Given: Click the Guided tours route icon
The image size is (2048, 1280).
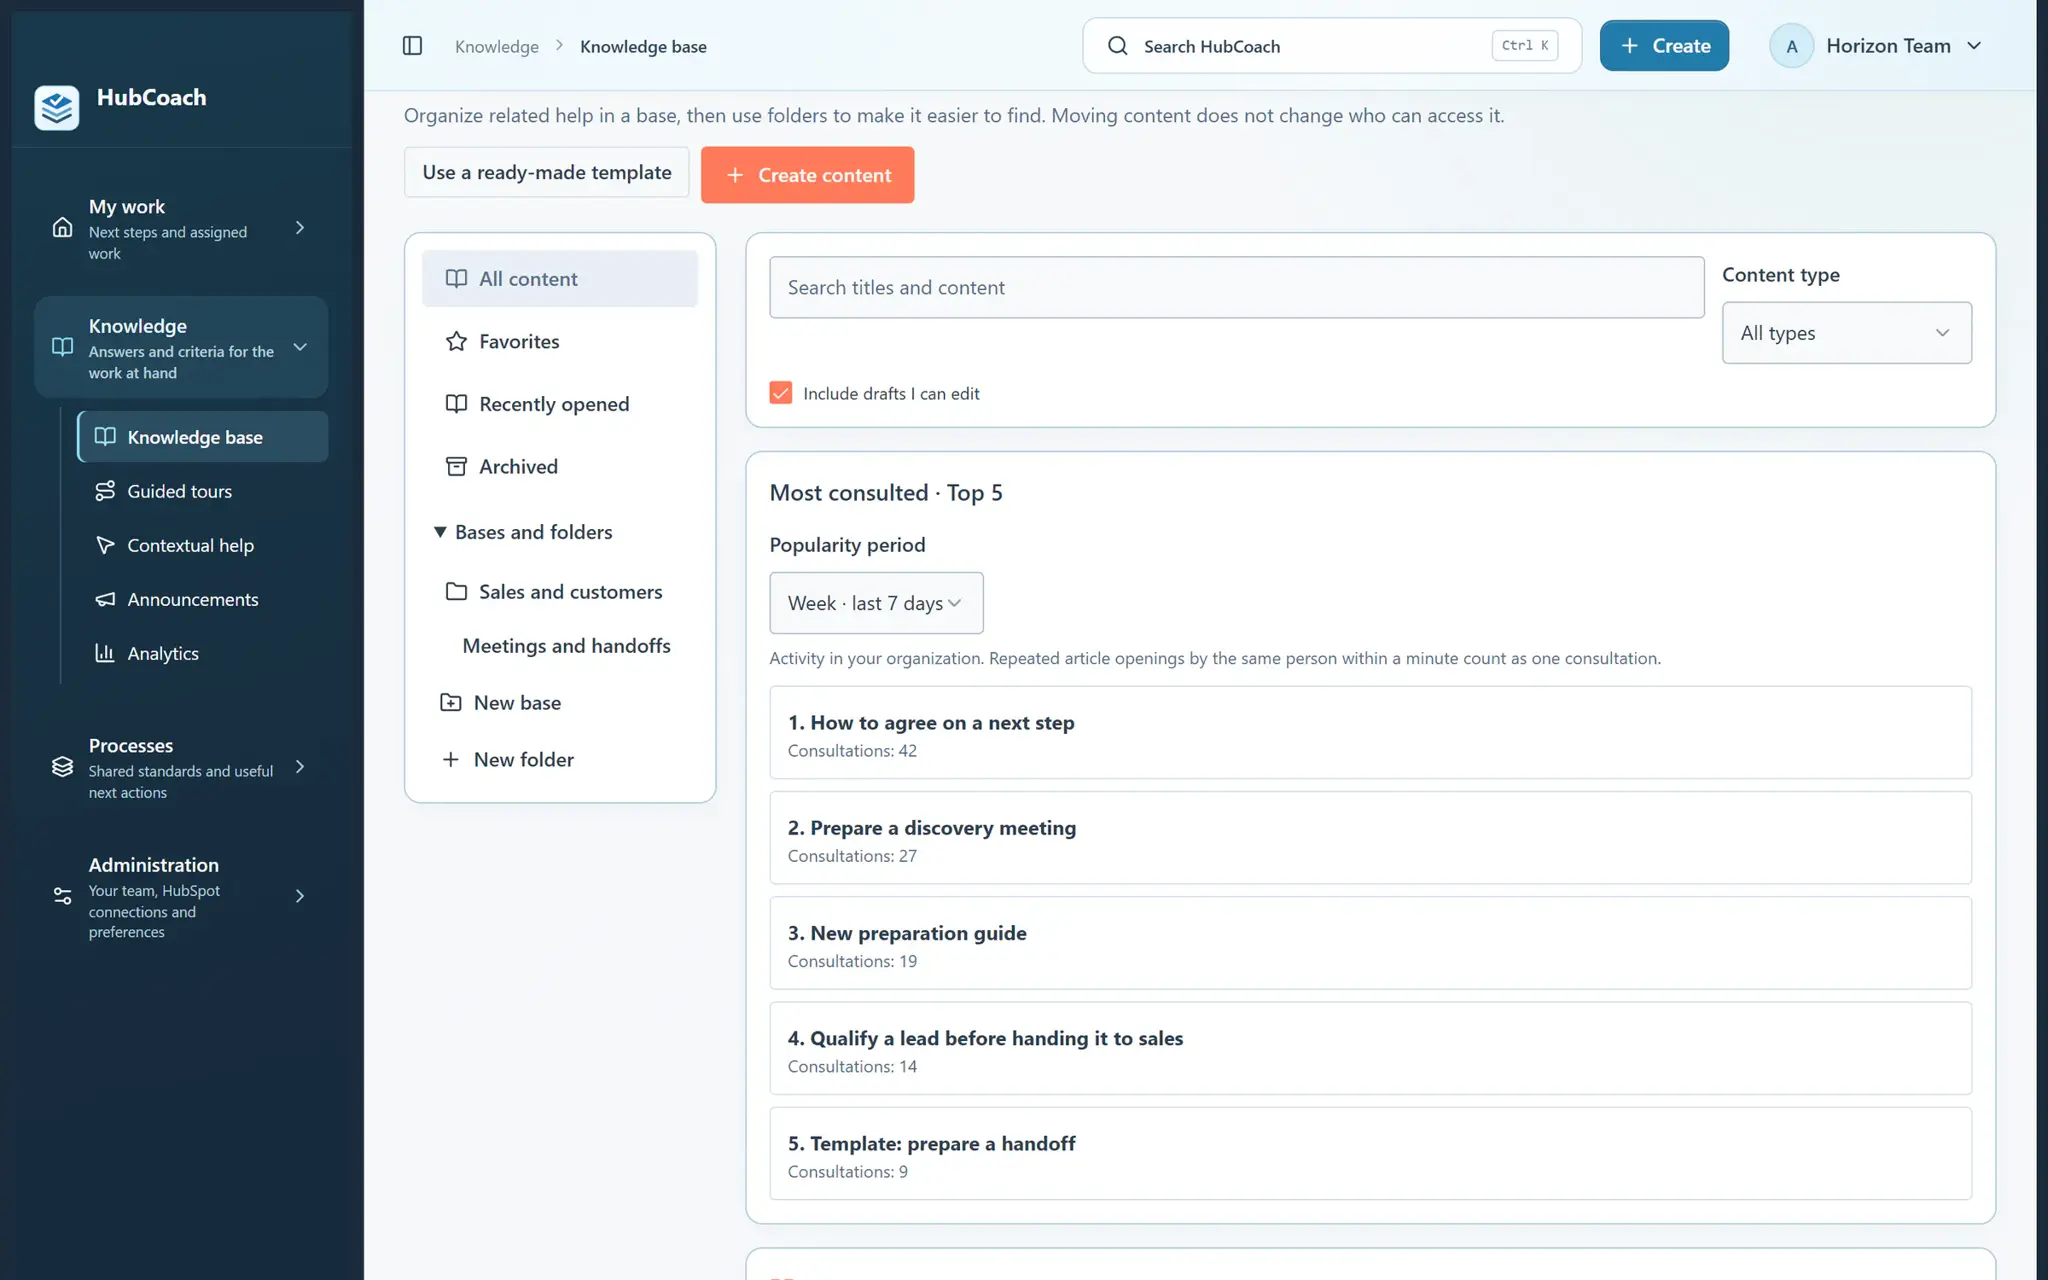Looking at the screenshot, I should 105,491.
